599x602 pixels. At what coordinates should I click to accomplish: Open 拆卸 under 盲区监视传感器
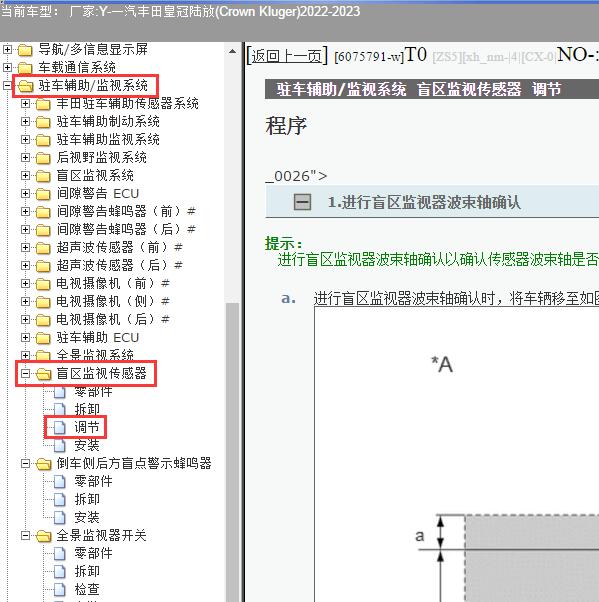pyautogui.click(x=87, y=409)
